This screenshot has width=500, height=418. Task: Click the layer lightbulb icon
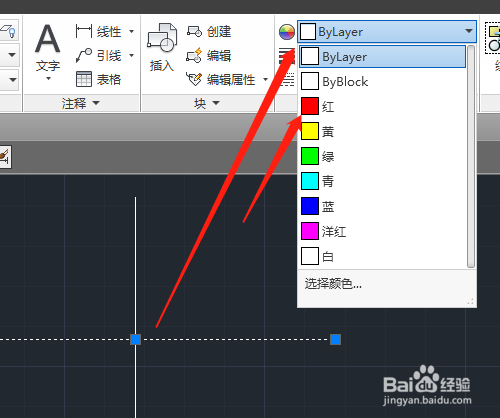pyautogui.click(x=8, y=31)
